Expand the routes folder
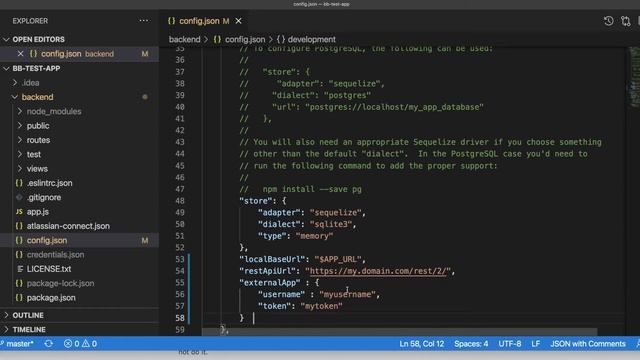 (38, 140)
